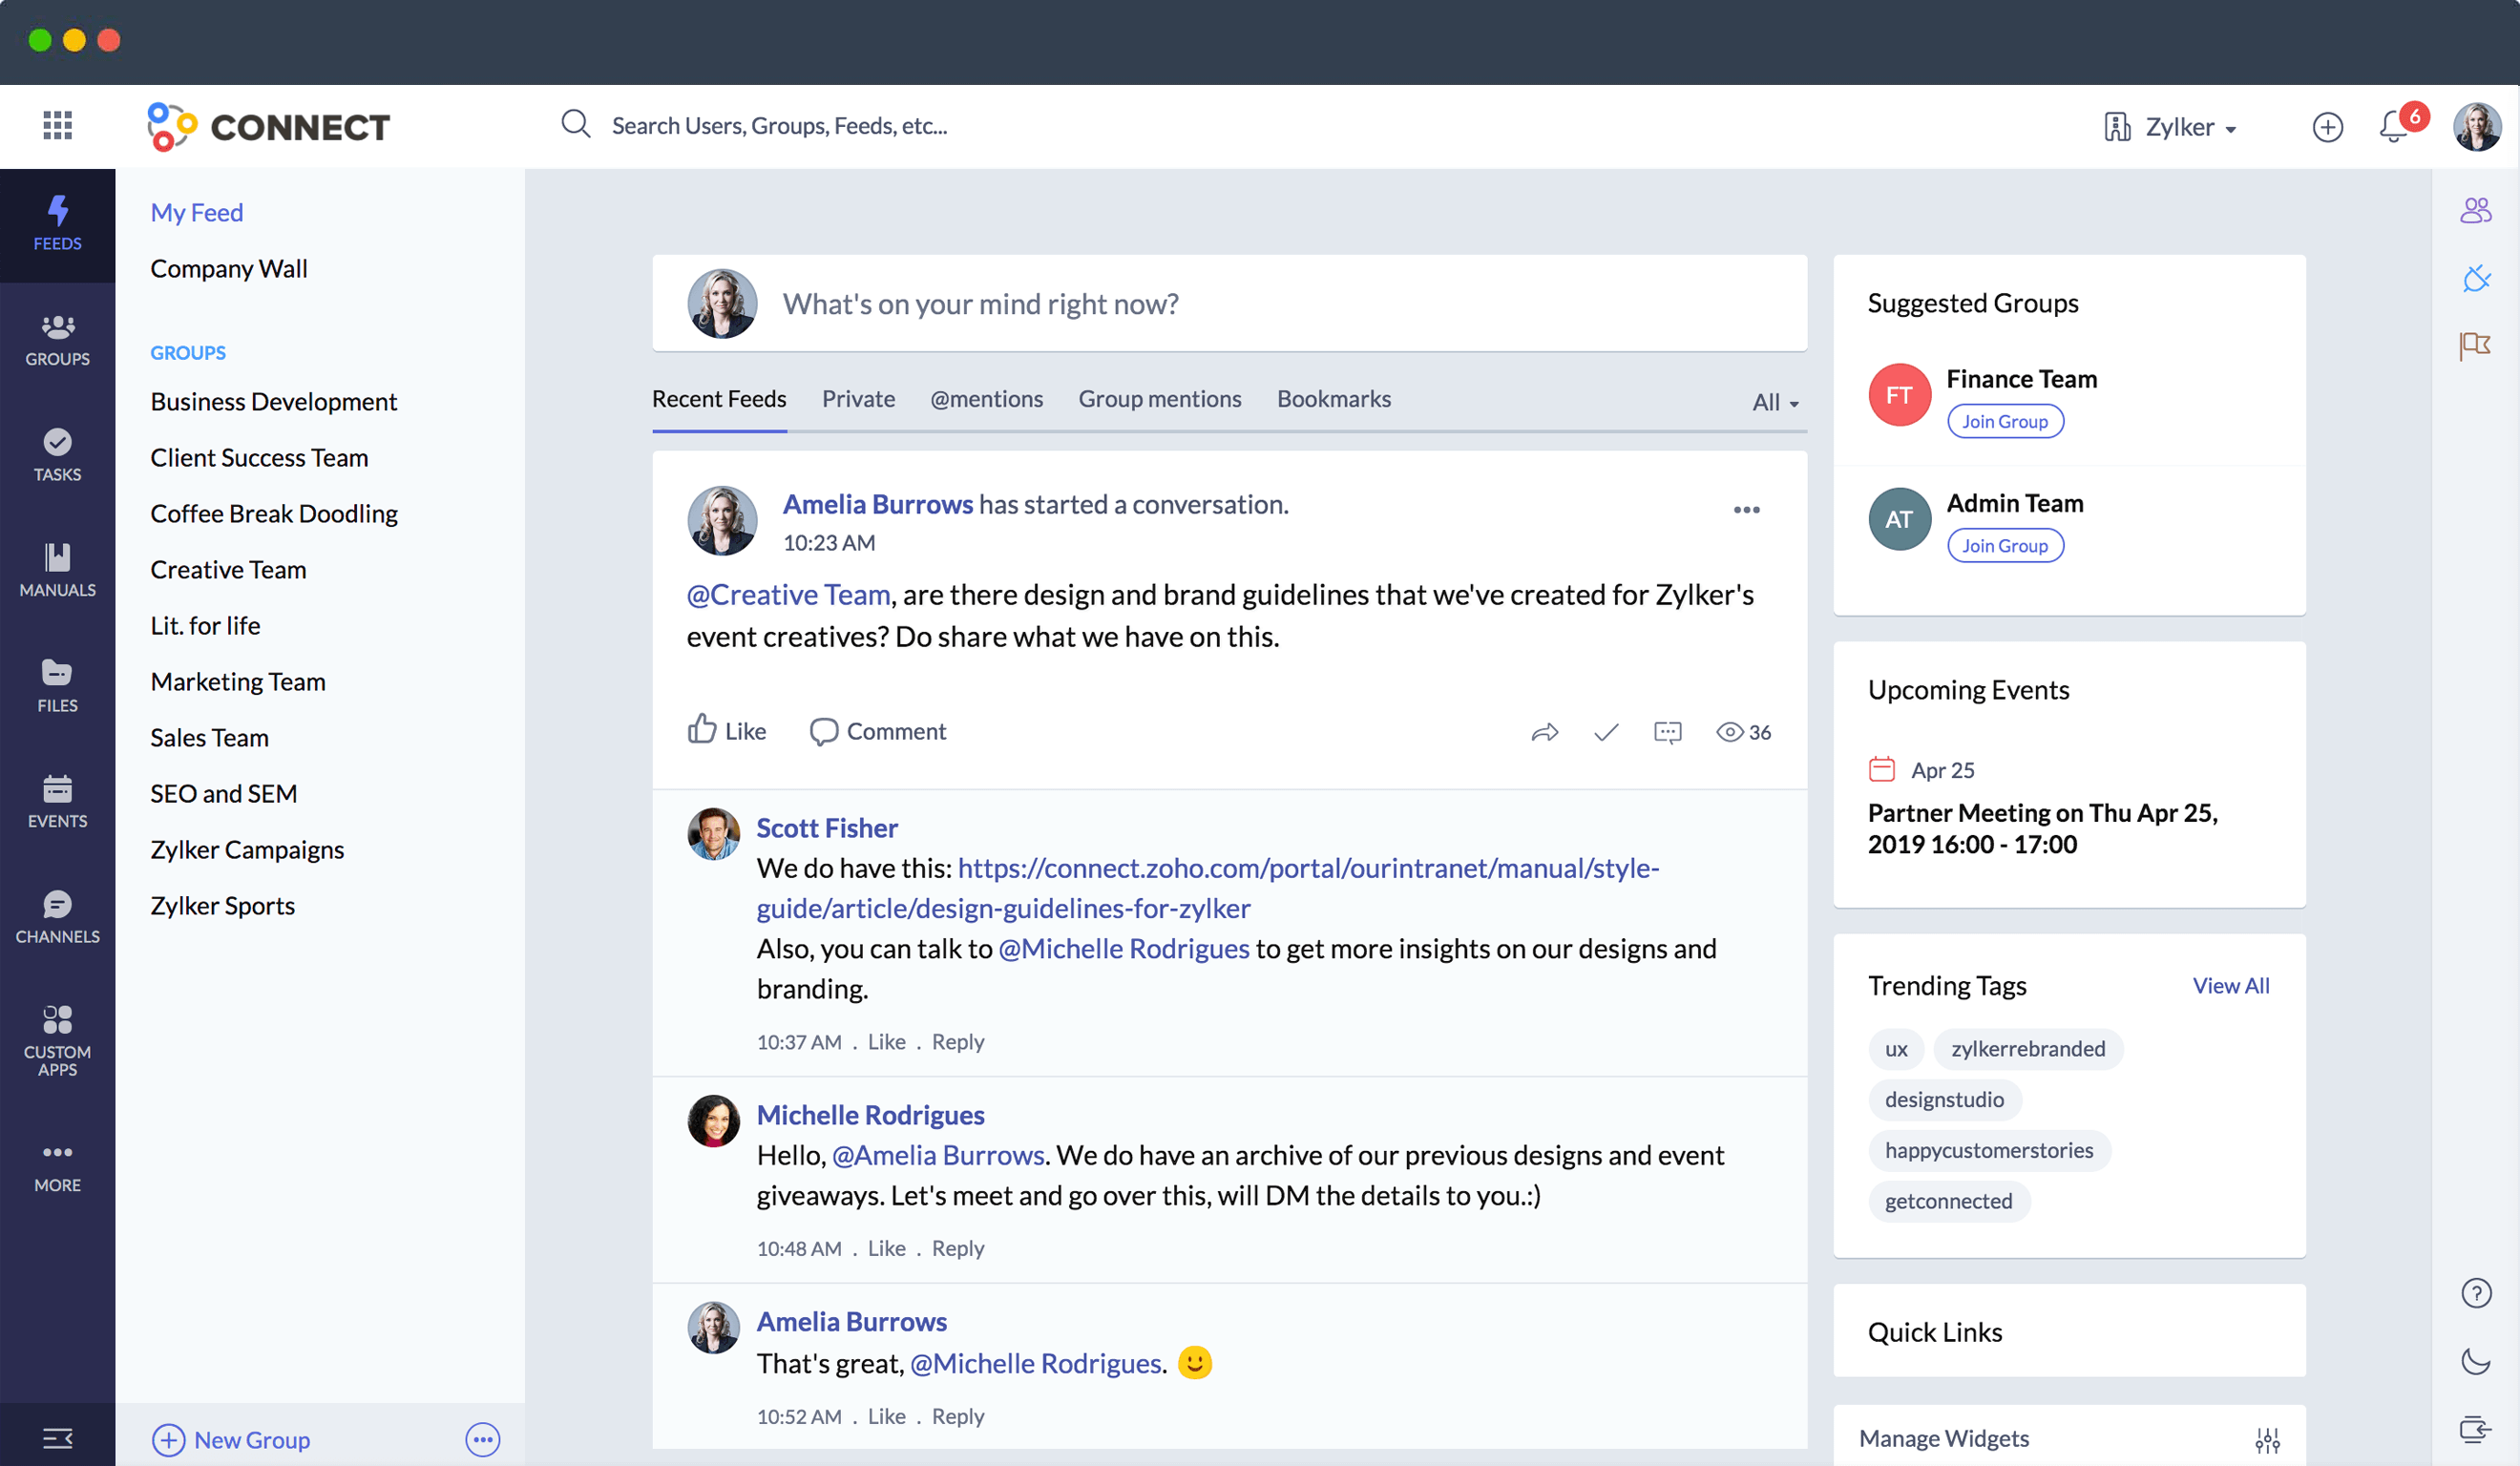This screenshot has width=2520, height=1466.
Task: Open the groups options ellipsis beside New Group
Action: coord(483,1440)
